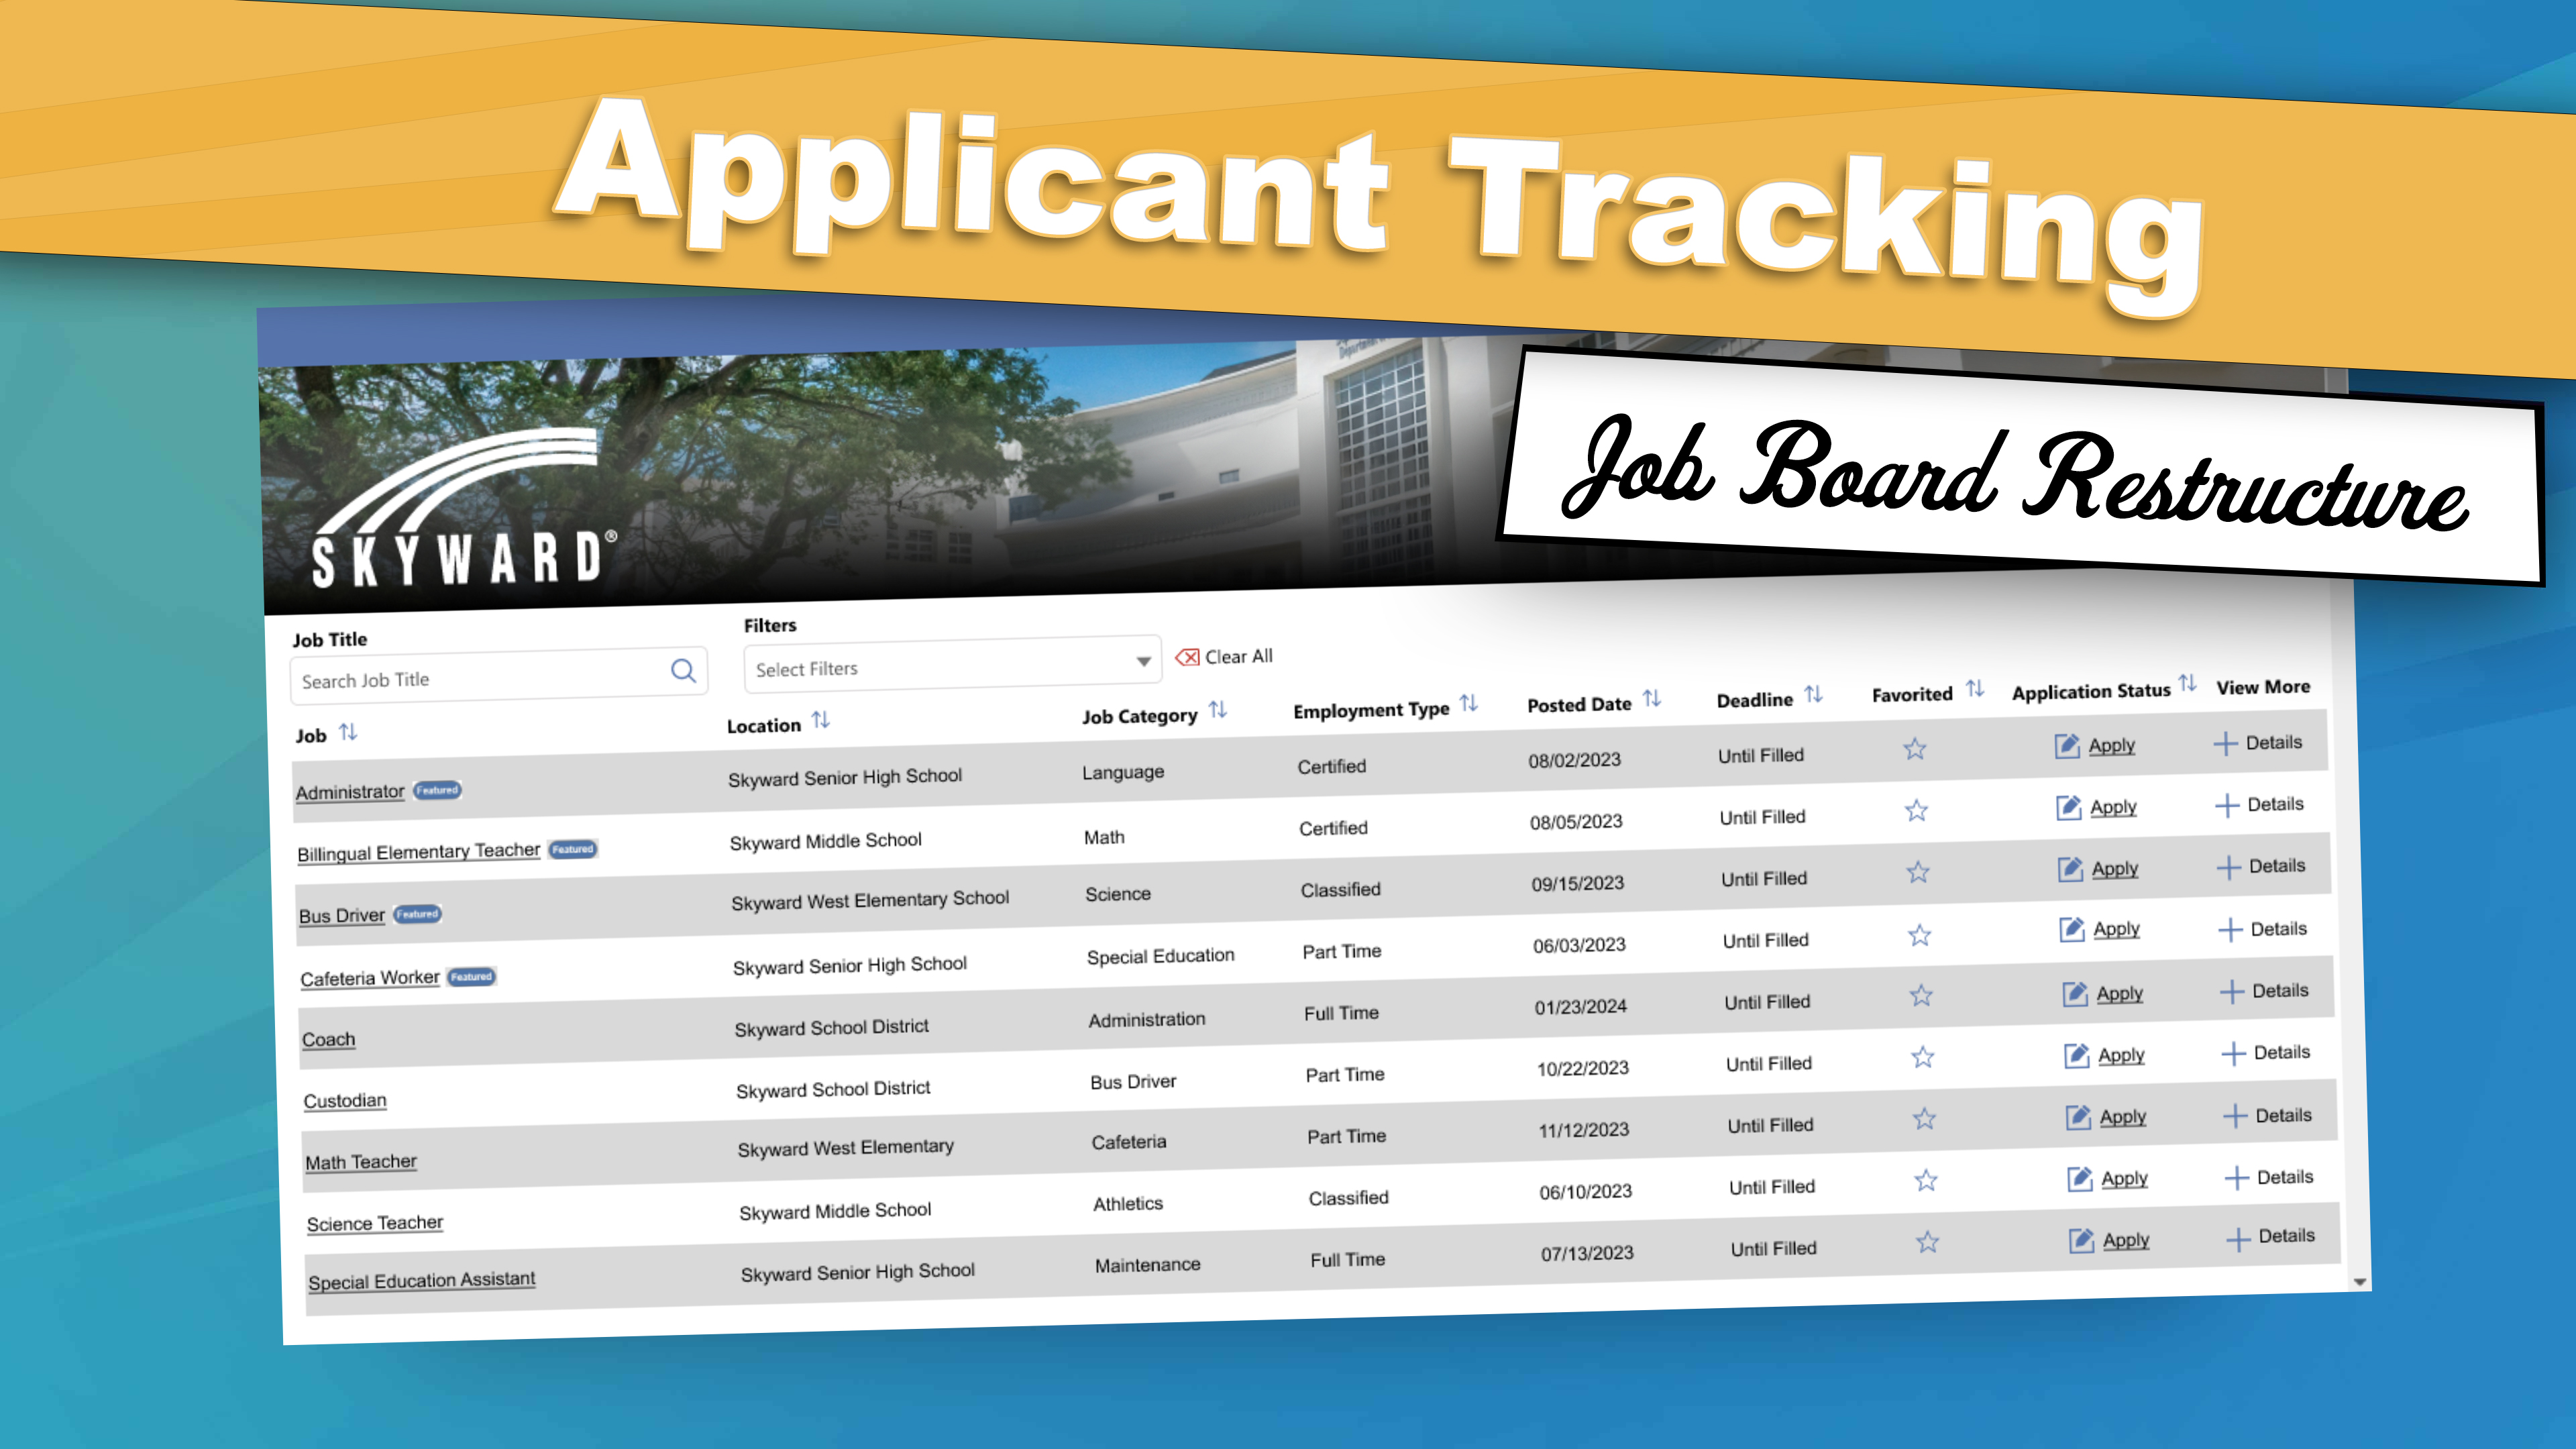Sort by the Location column arrows
The image size is (2576, 1449).
[821, 720]
